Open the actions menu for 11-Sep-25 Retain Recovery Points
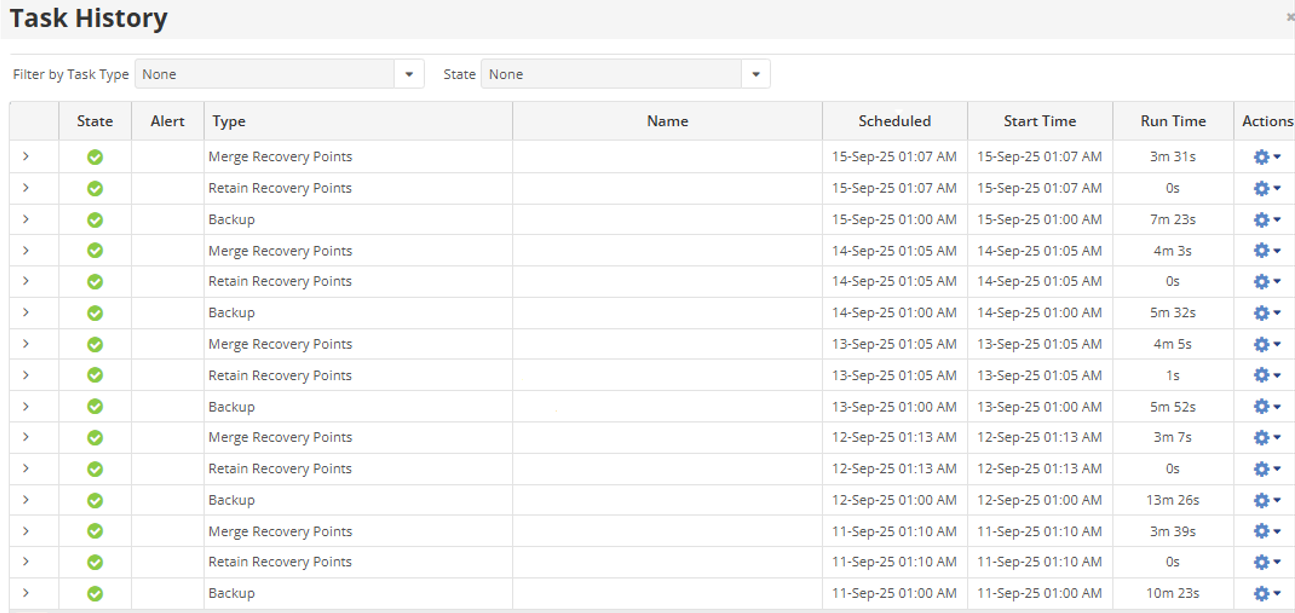Image resolution: width=1295 pixels, height=613 pixels. tap(1267, 562)
